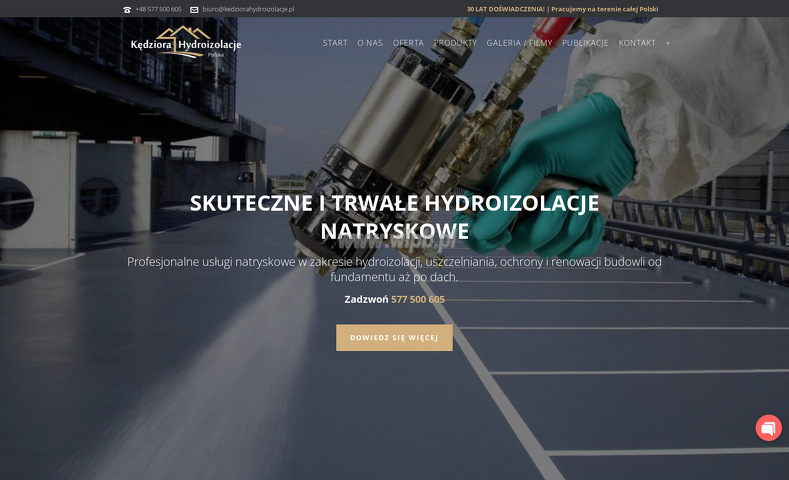Go to the O NAS page

pos(370,43)
